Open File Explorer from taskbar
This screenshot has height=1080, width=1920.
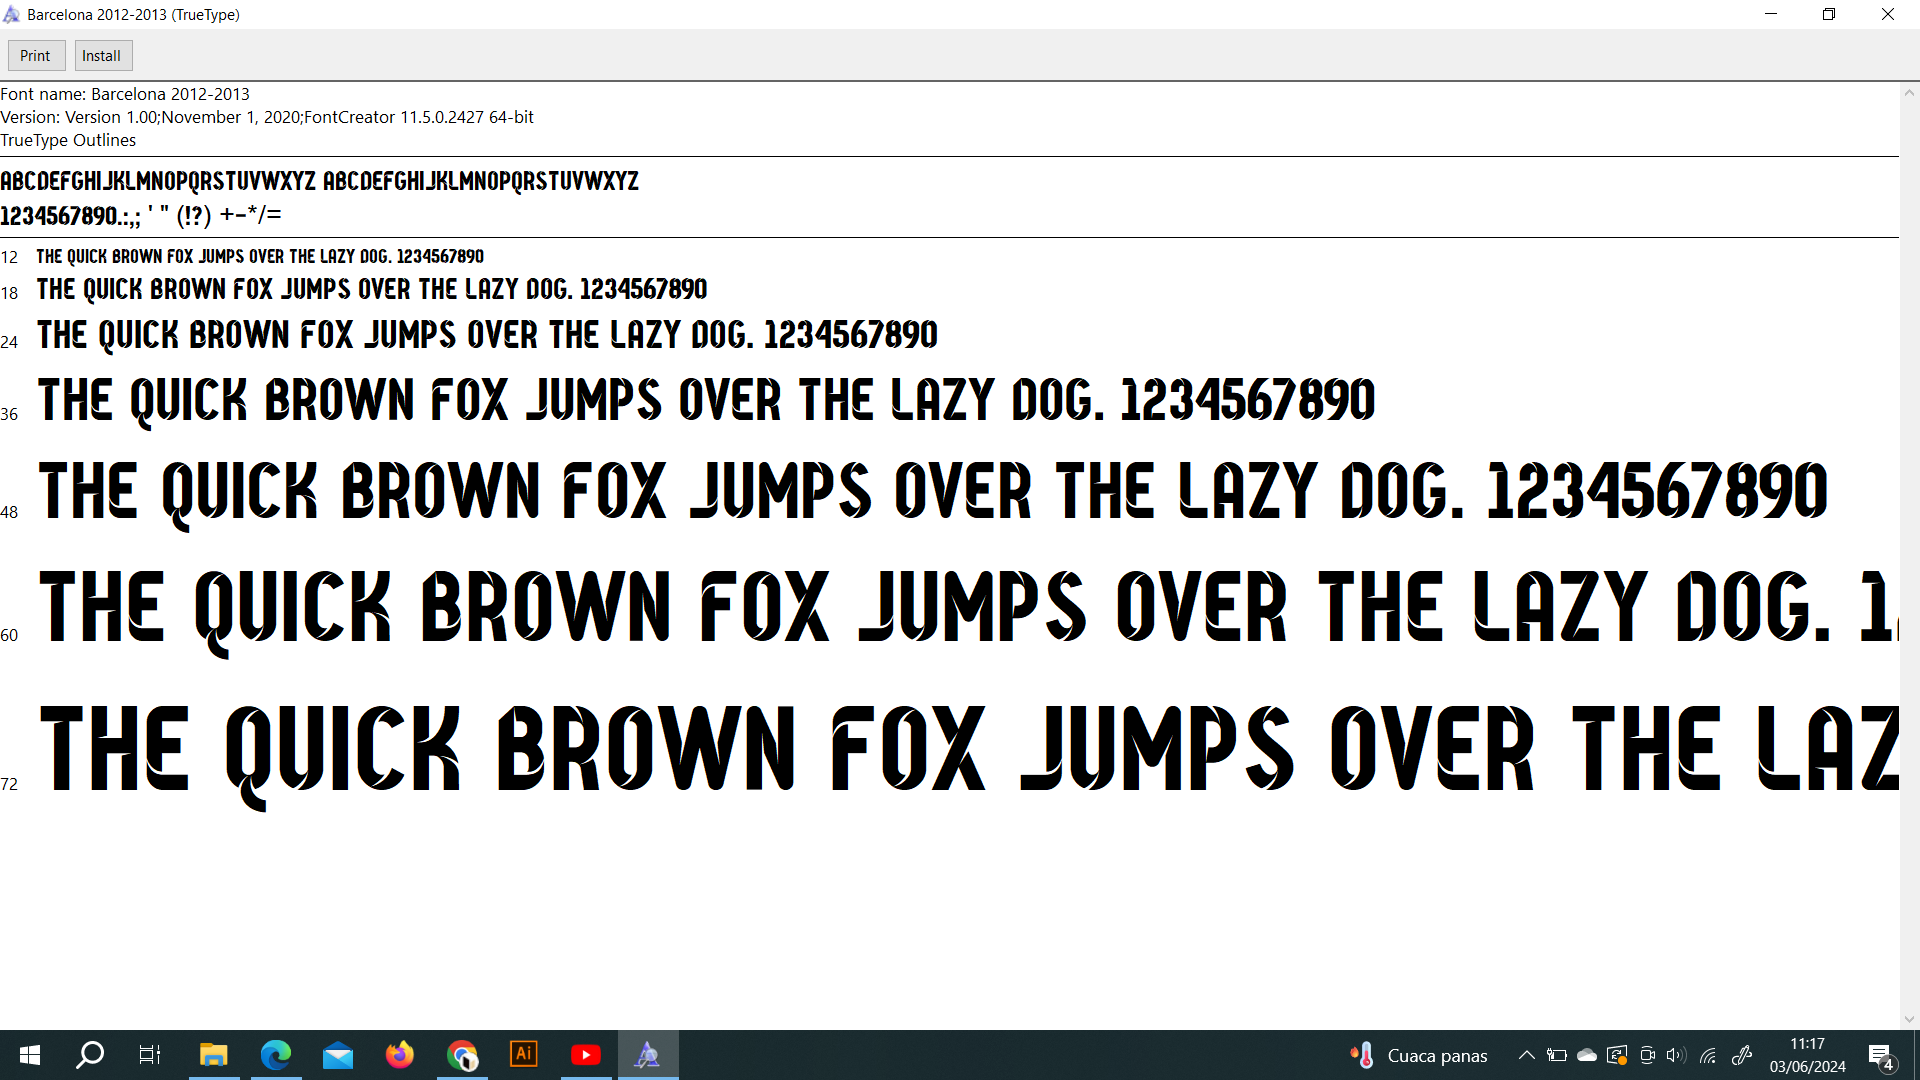tap(213, 1055)
